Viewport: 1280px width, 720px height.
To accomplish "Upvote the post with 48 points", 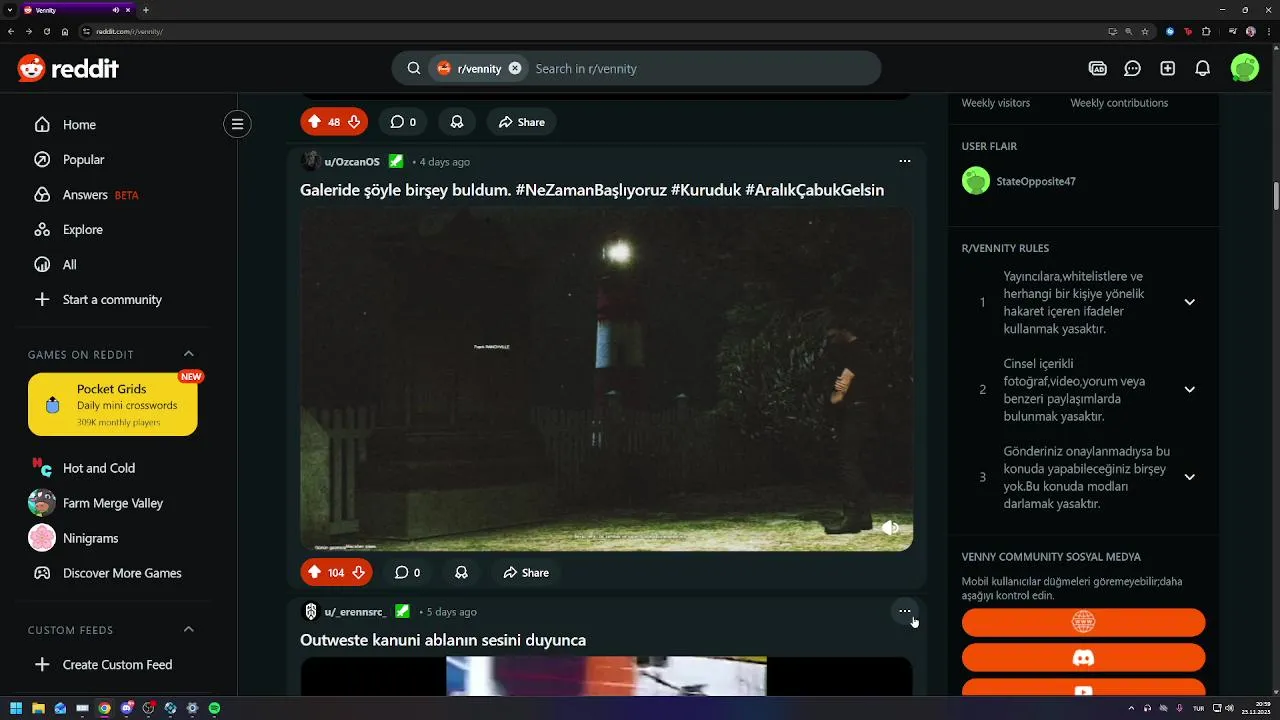I will pyautogui.click(x=314, y=122).
